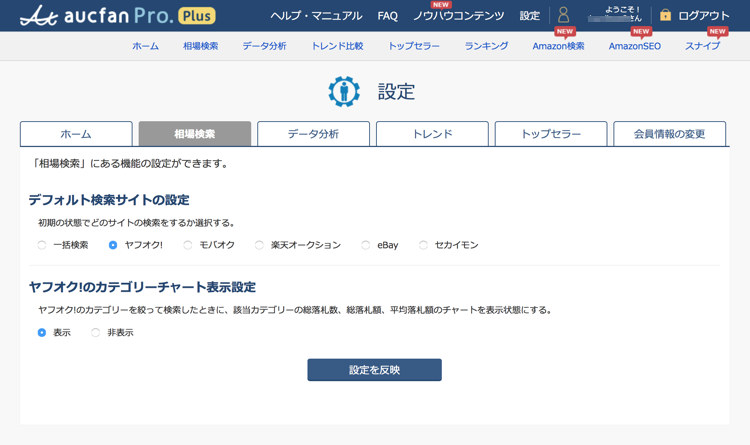The height and width of the screenshot is (445, 750).
Task: Select the eBay radio option
Action: point(366,245)
